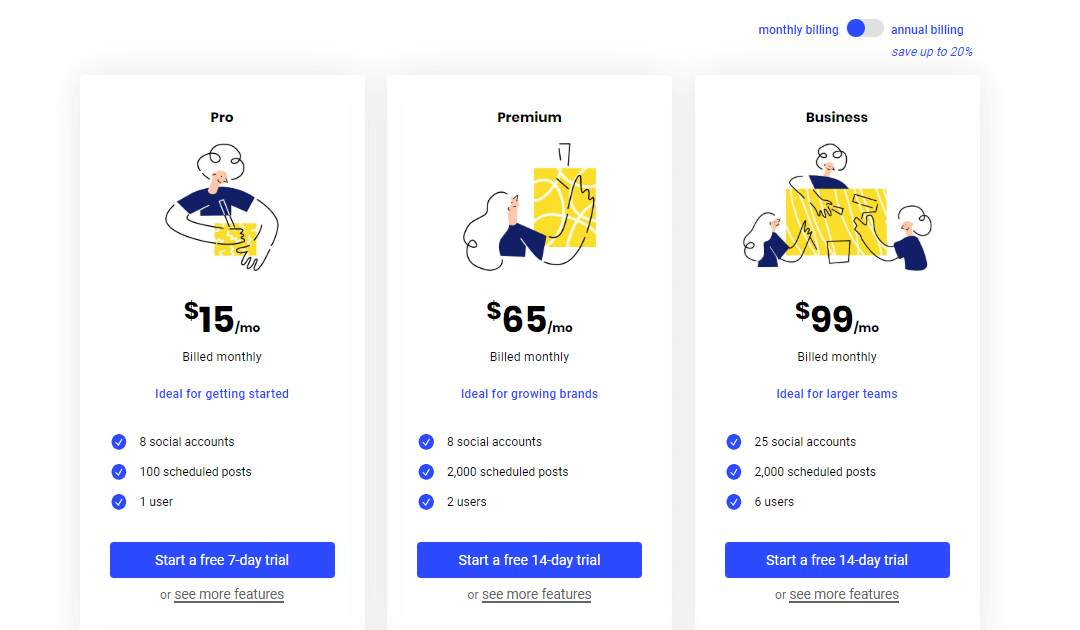Start the free 7-day trial for Pro
Viewport: 1080px width, 630px height.
pos(222,560)
